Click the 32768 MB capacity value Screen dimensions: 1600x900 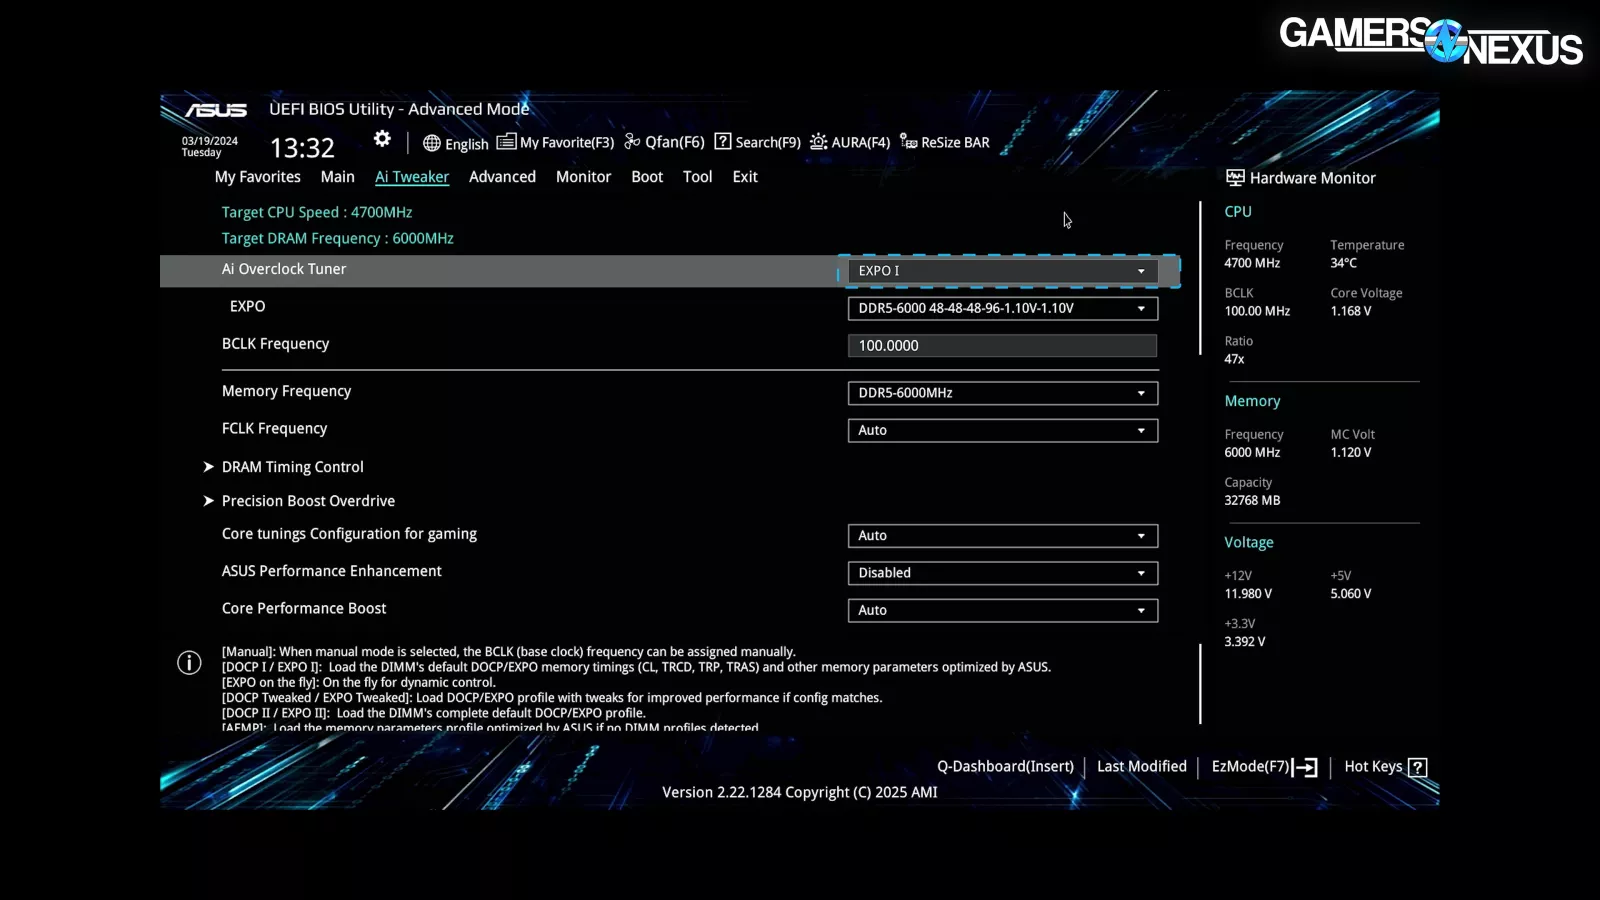tap(1252, 500)
